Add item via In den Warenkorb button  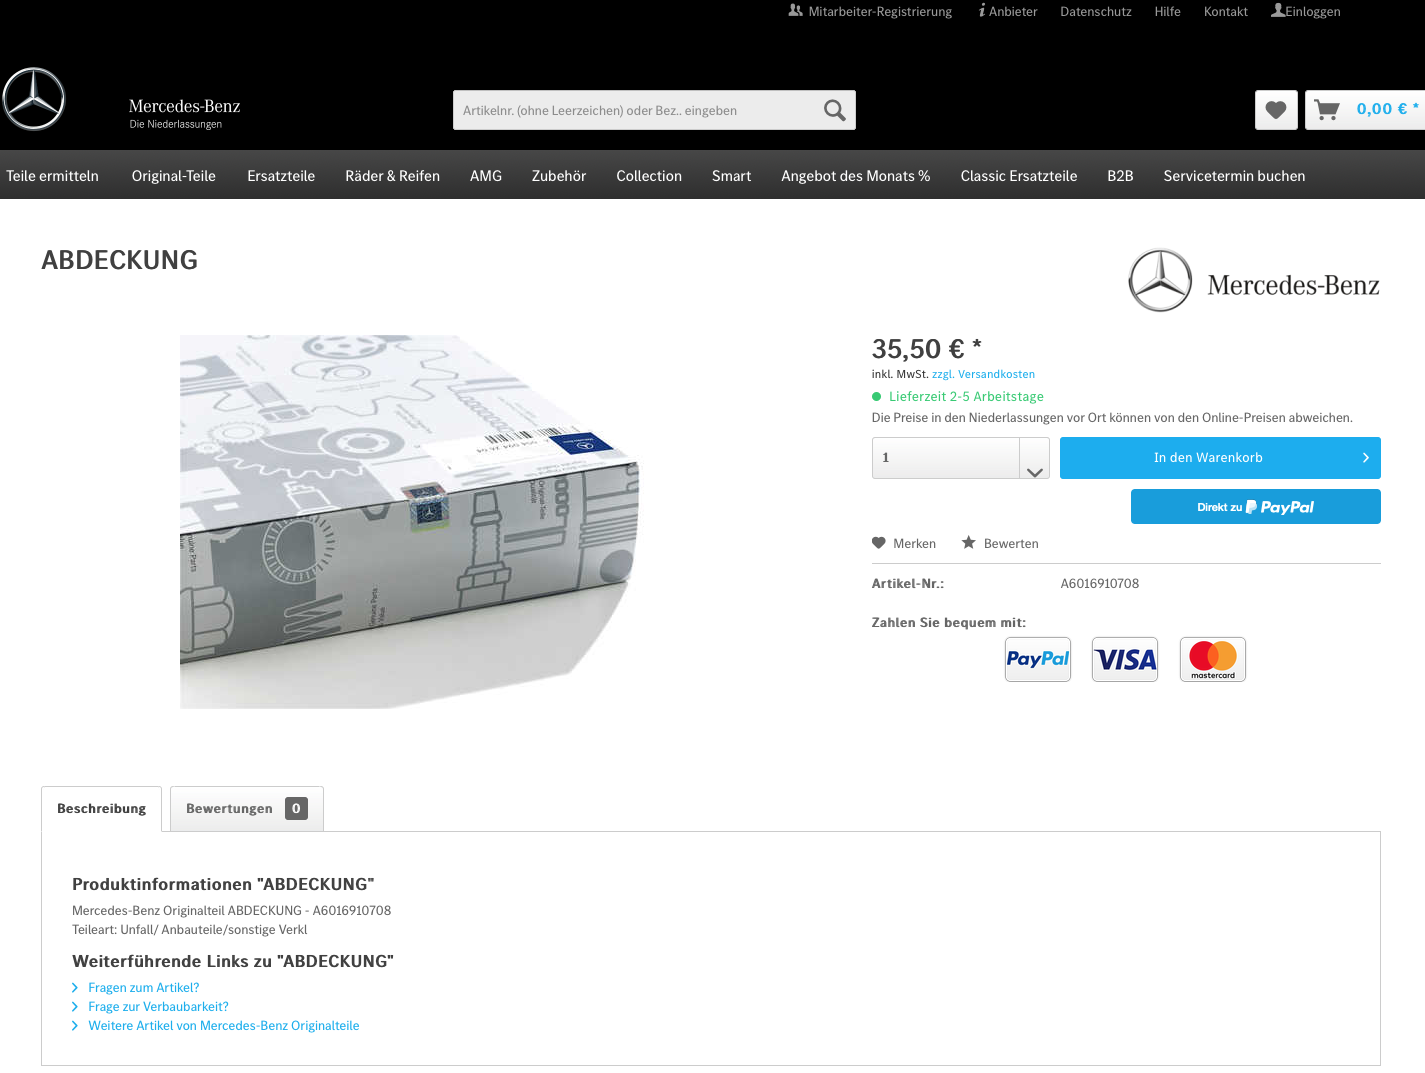point(1219,458)
